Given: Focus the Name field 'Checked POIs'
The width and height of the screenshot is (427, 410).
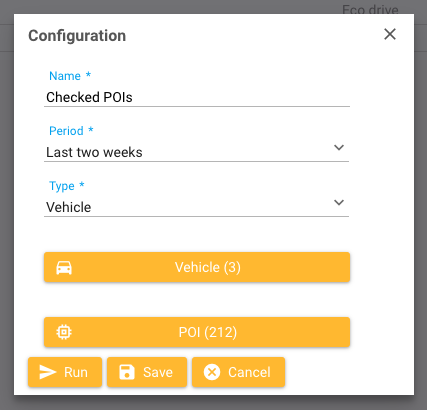Looking at the screenshot, I should coord(197,98).
